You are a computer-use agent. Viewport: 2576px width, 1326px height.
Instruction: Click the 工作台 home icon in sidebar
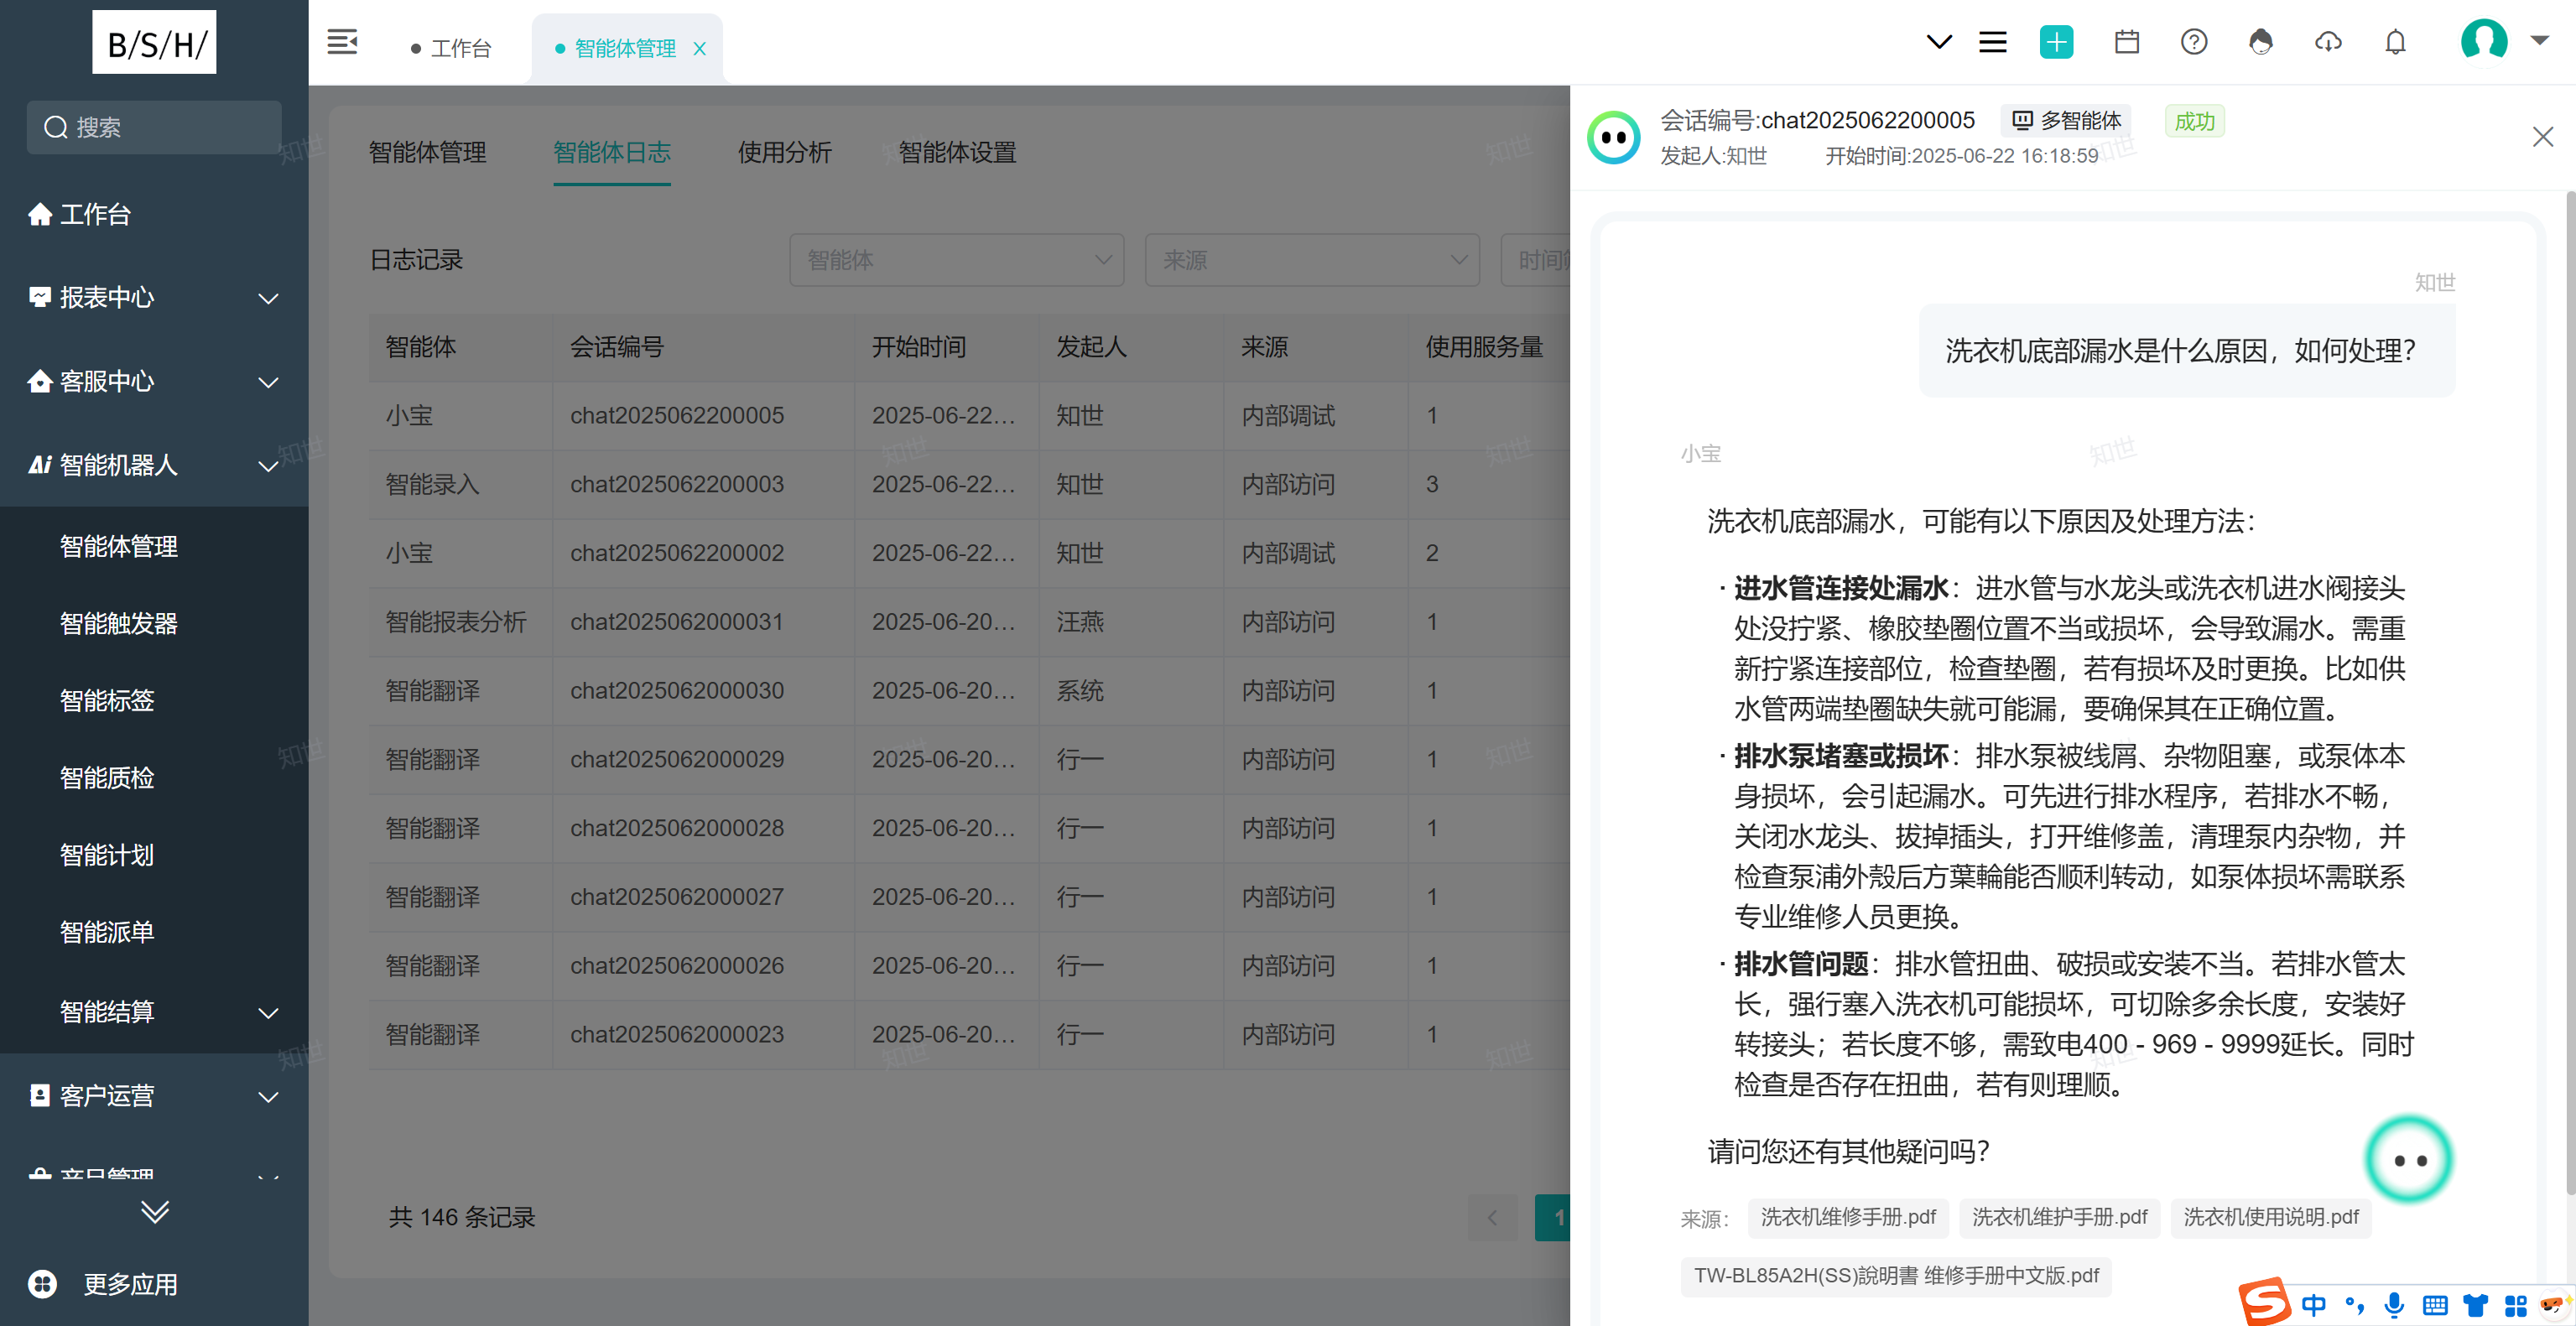[x=40, y=214]
